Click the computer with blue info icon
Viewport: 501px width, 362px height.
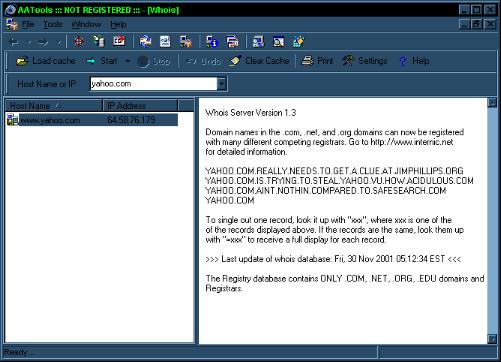click(212, 42)
